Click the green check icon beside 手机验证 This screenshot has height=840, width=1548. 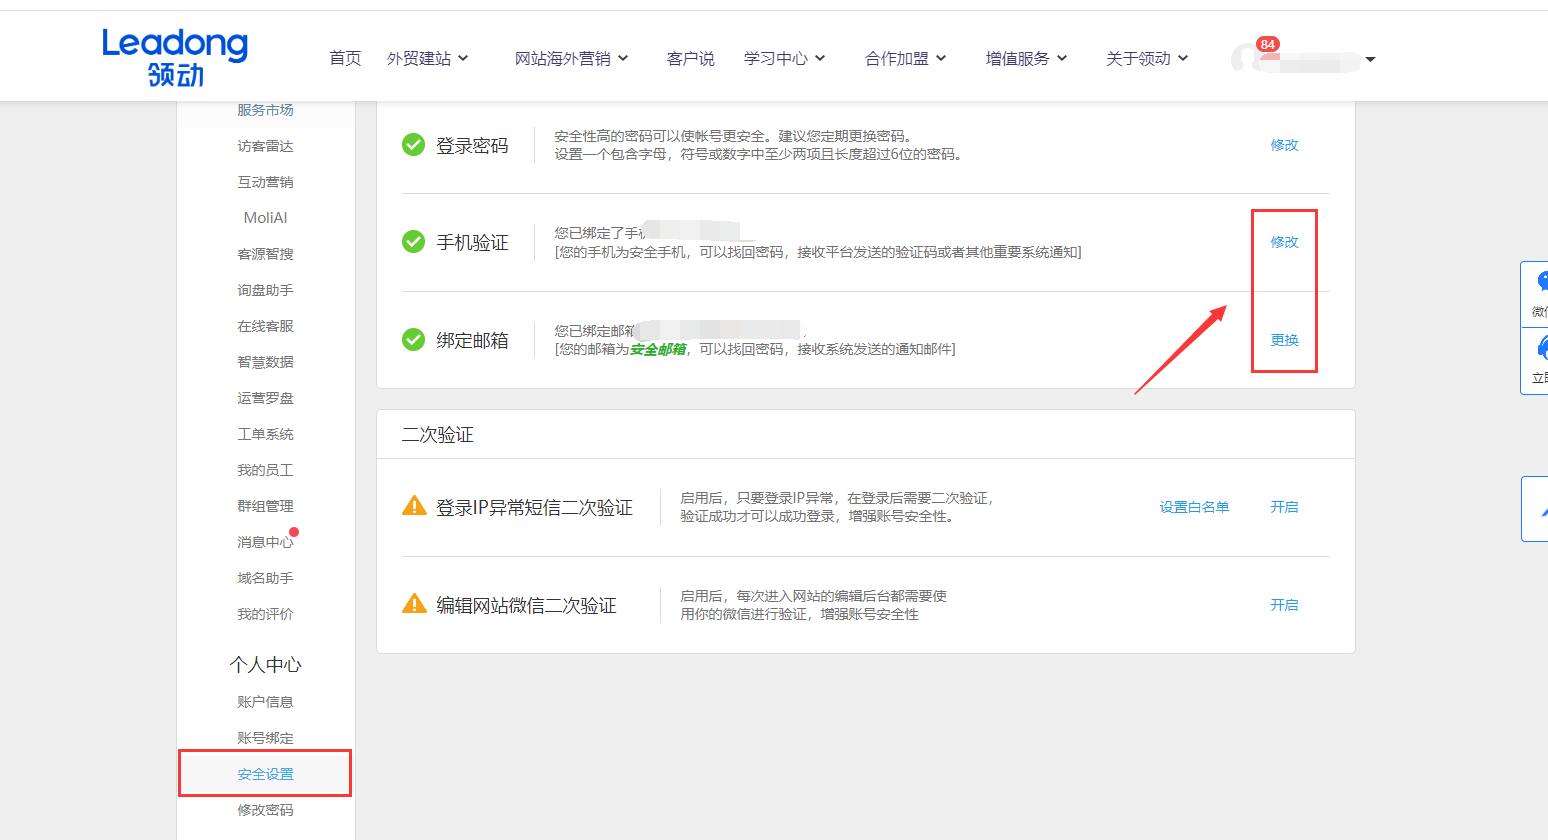tap(413, 241)
